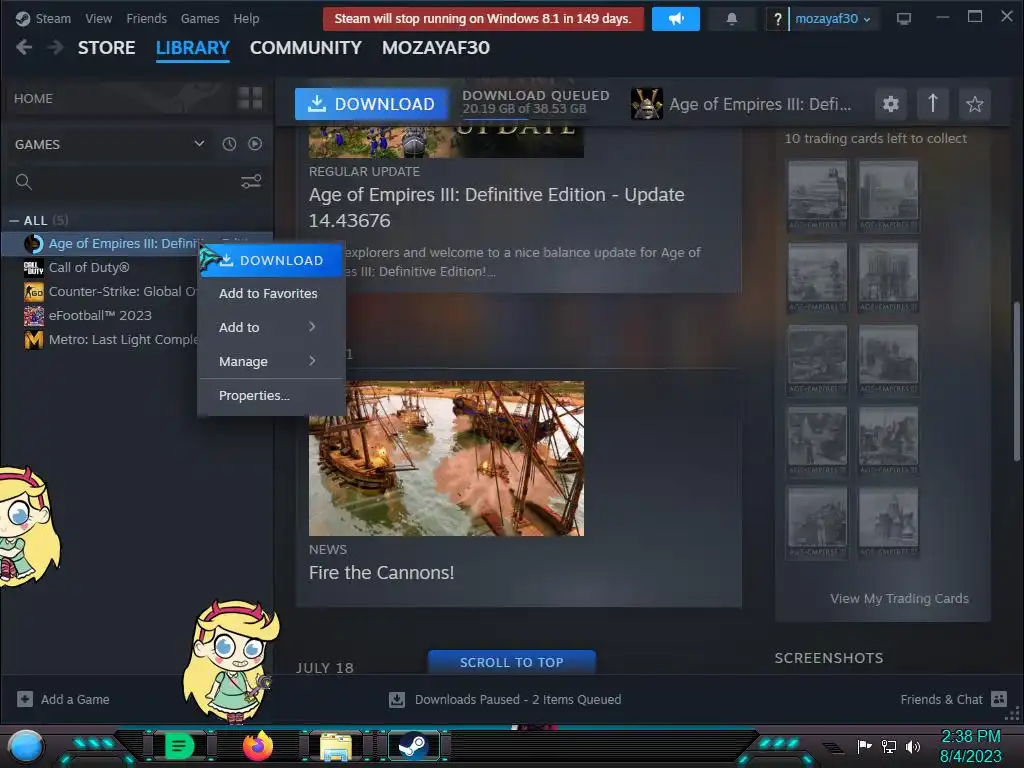The image size is (1024, 768).
Task: Open advanced filter options icon
Action: click(x=251, y=182)
